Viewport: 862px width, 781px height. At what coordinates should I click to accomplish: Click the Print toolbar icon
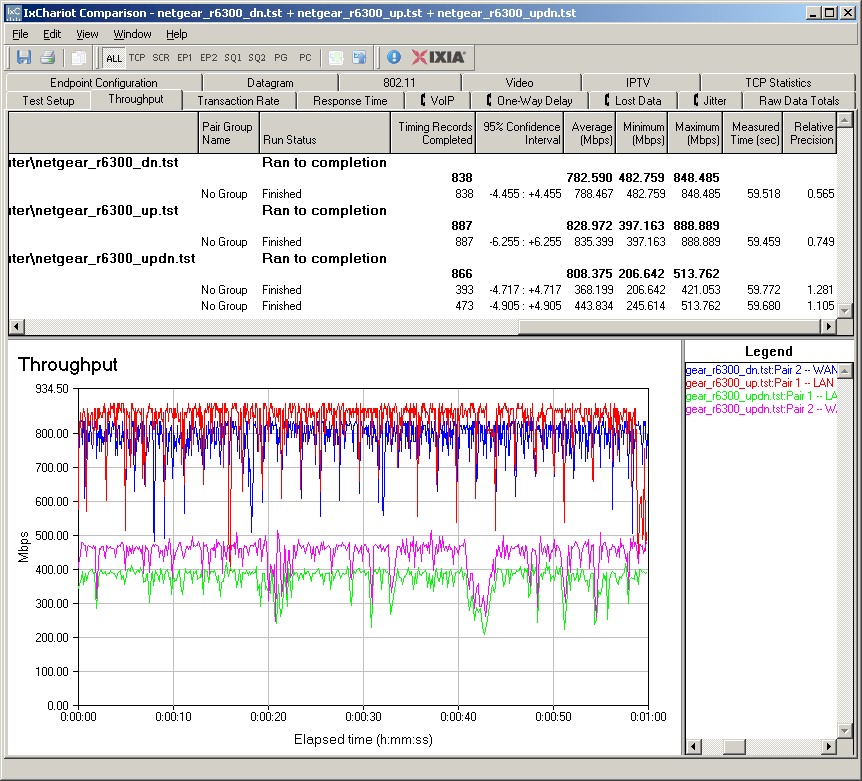point(48,57)
